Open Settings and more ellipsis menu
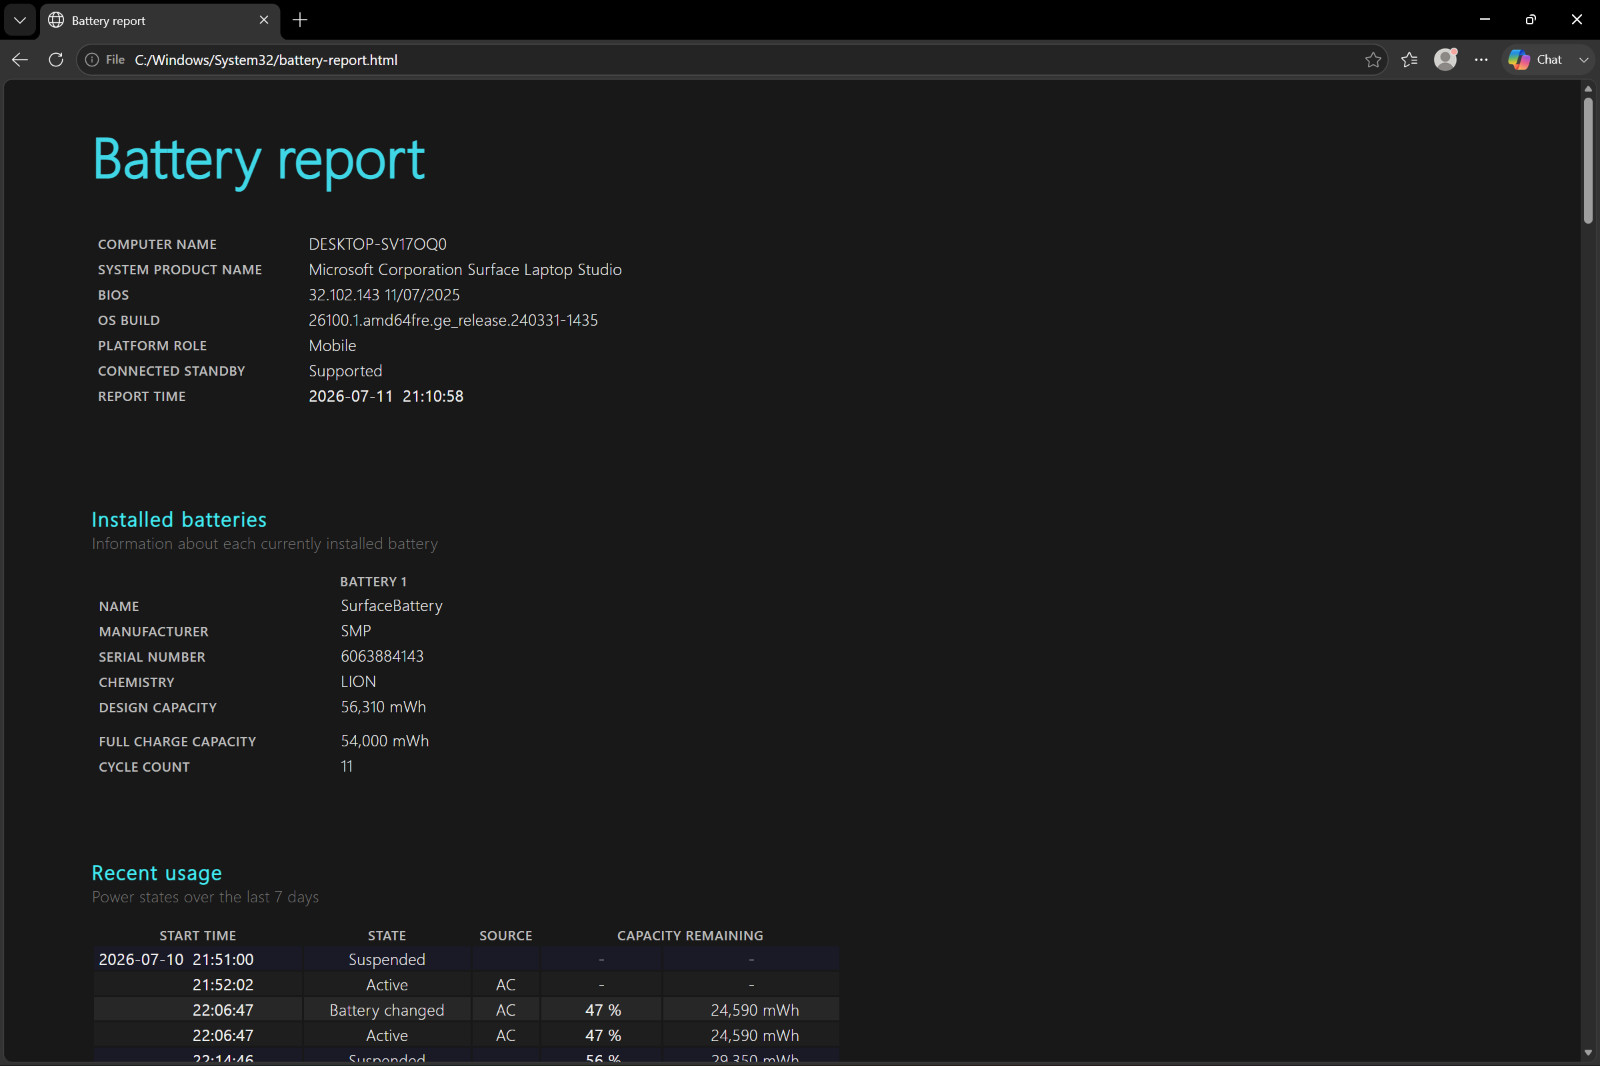 tap(1482, 60)
